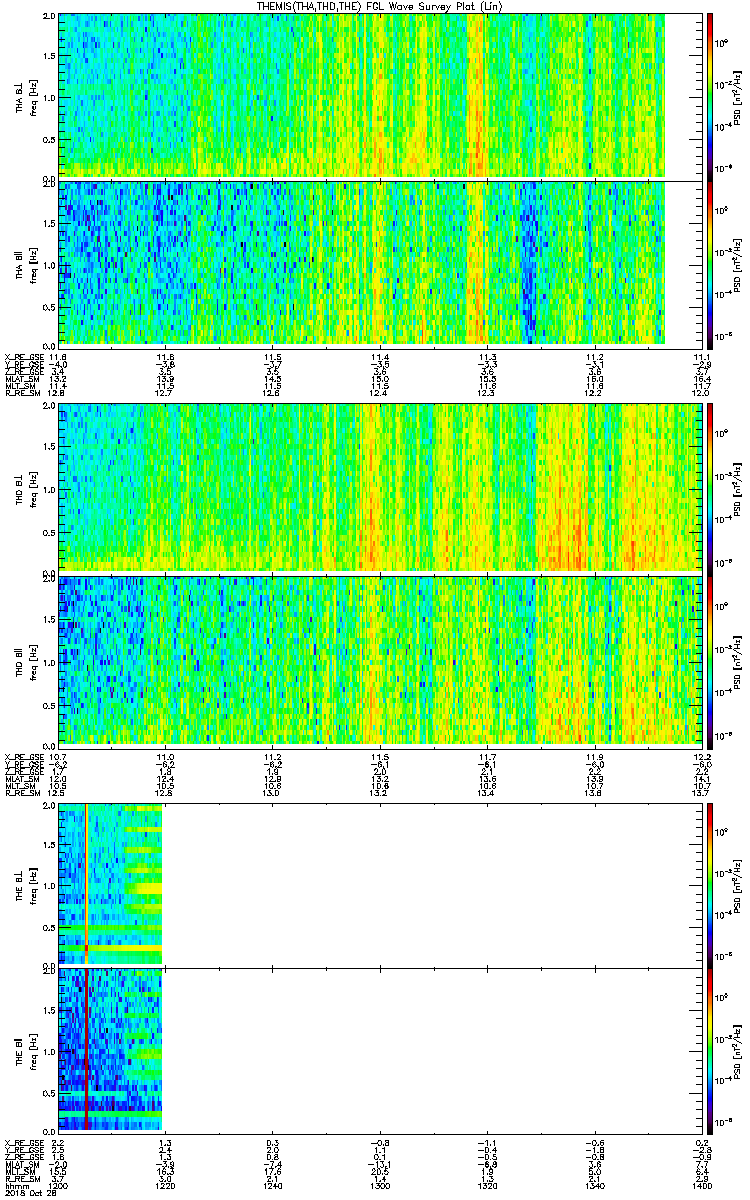Click the red vertical stripe in THE B-parallel panel
This screenshot has height=1200, width=750.
click(x=87, y=1048)
